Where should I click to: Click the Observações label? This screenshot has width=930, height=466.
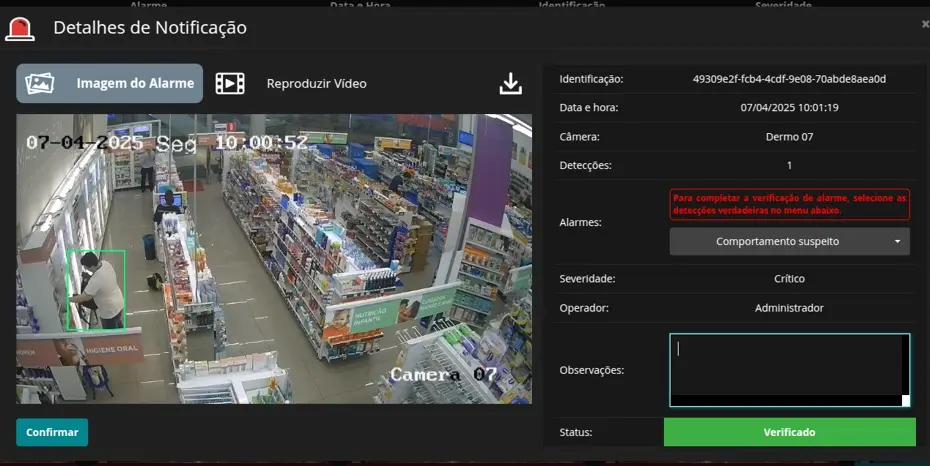[x=591, y=370]
